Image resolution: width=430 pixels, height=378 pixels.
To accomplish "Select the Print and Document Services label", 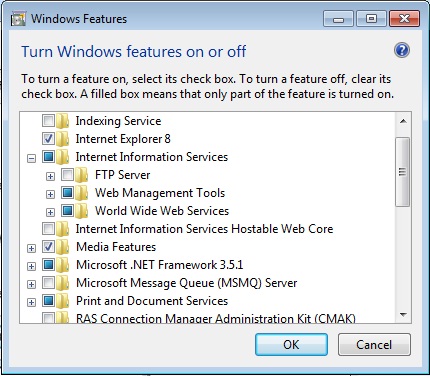I will pos(152,301).
